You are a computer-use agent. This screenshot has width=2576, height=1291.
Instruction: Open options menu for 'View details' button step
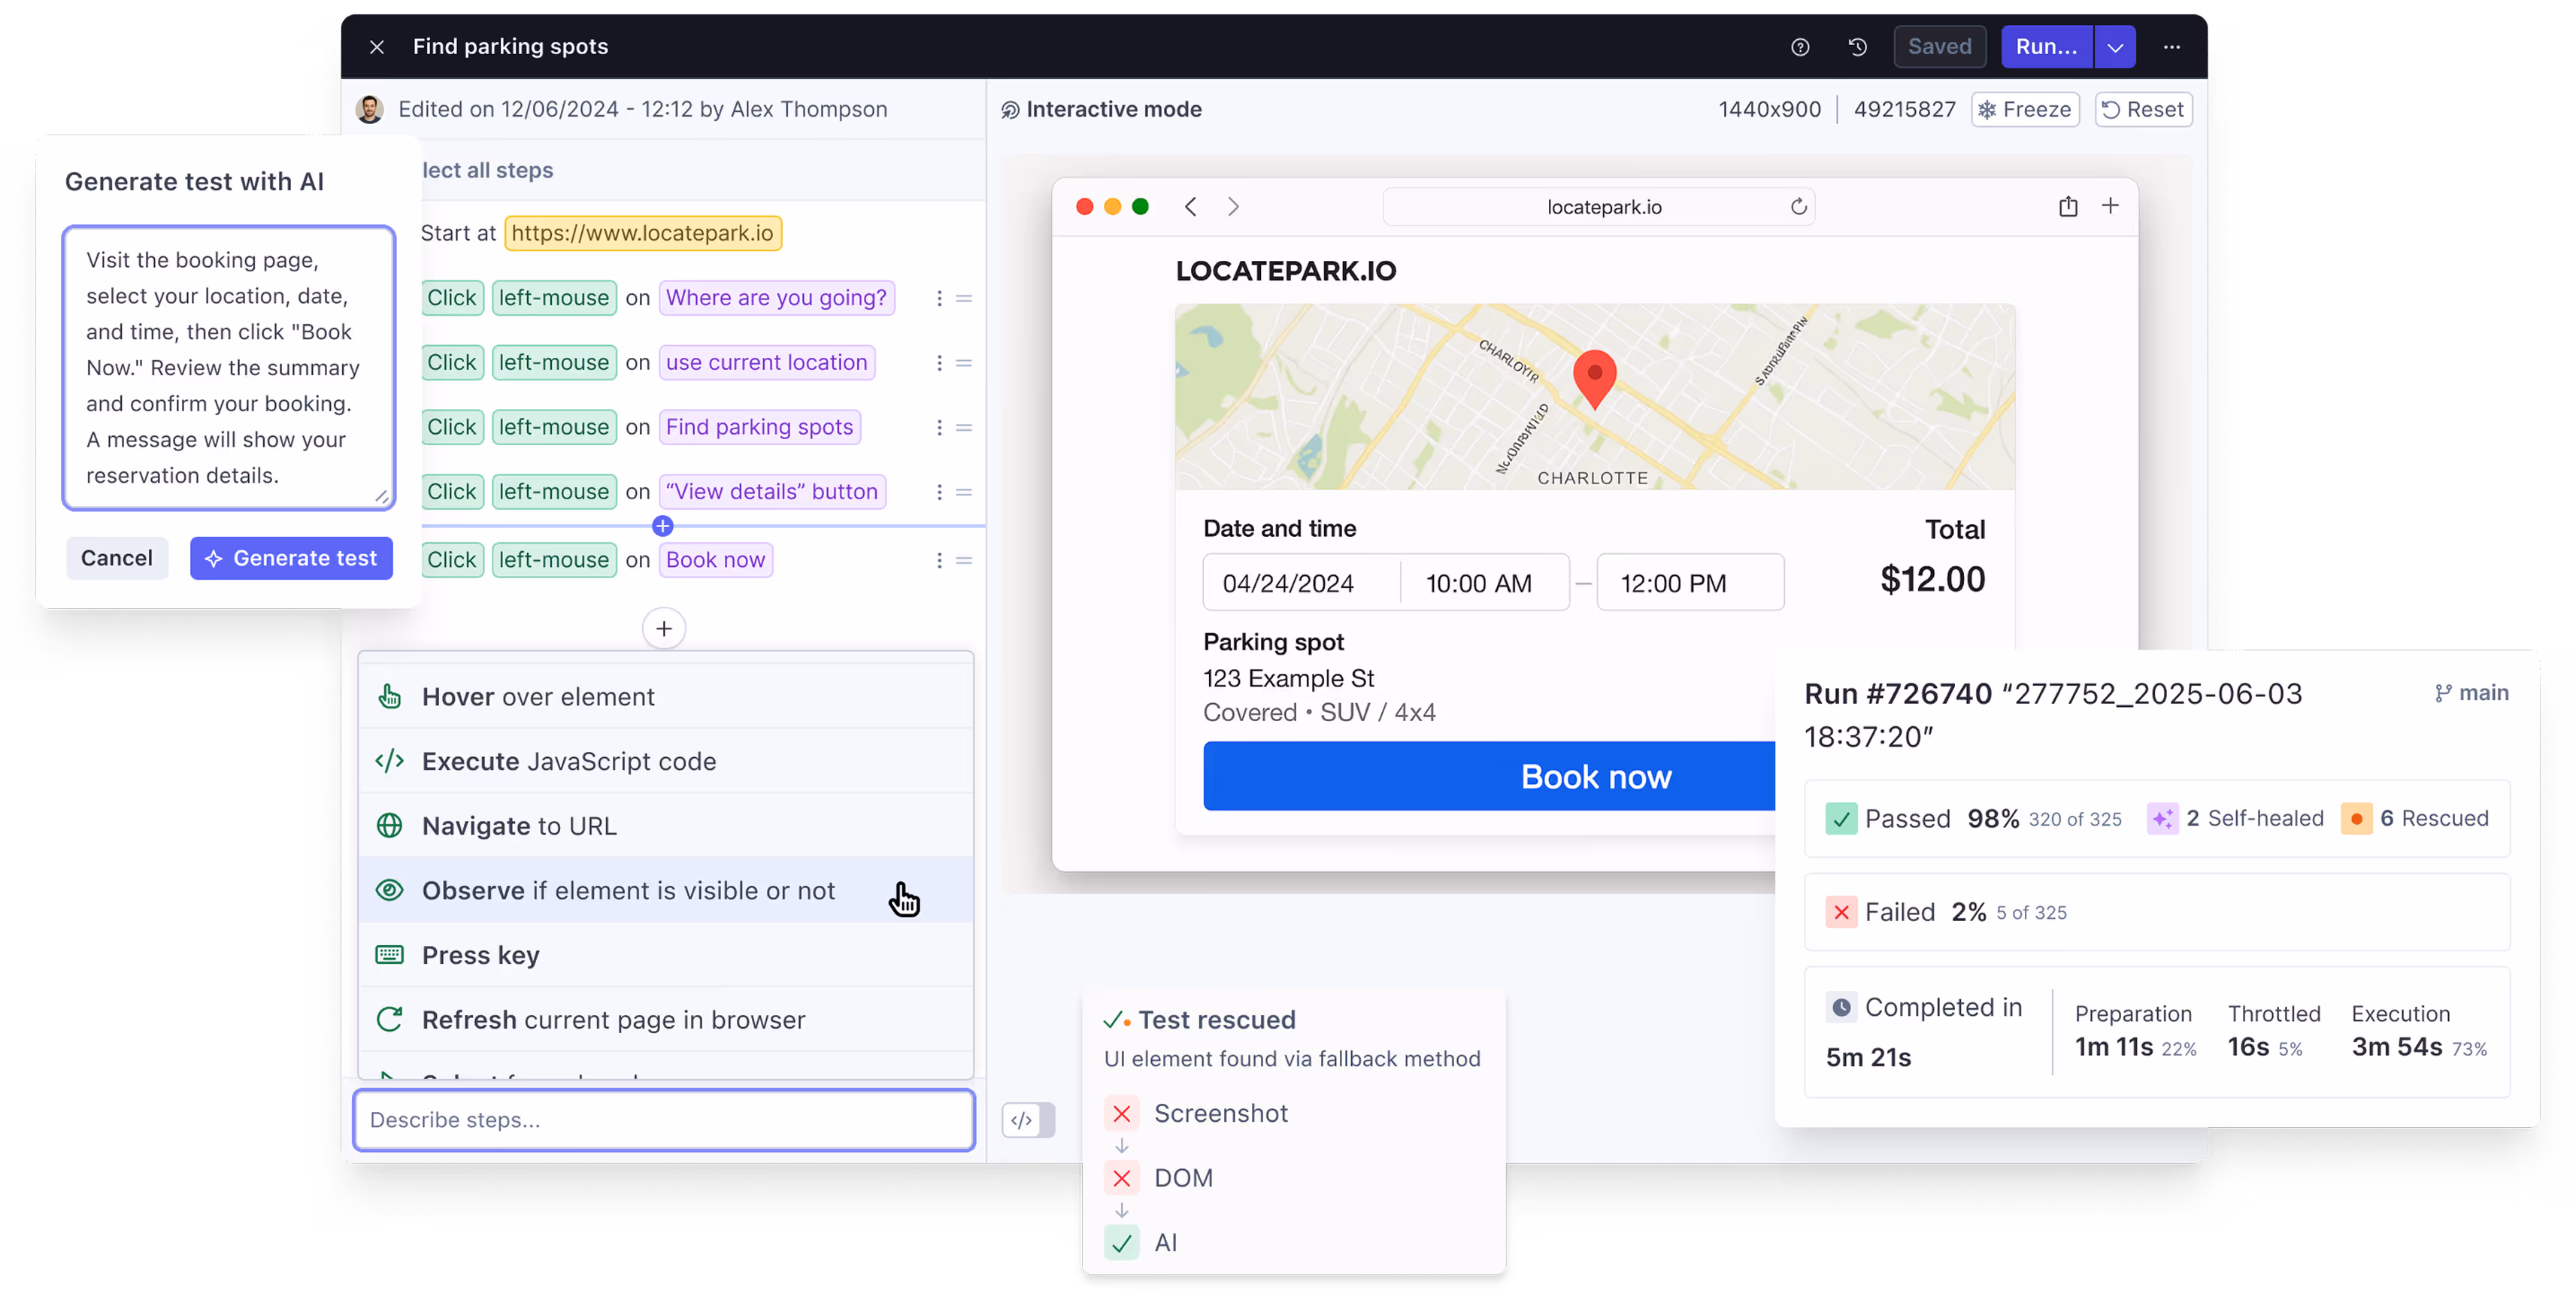click(x=939, y=492)
